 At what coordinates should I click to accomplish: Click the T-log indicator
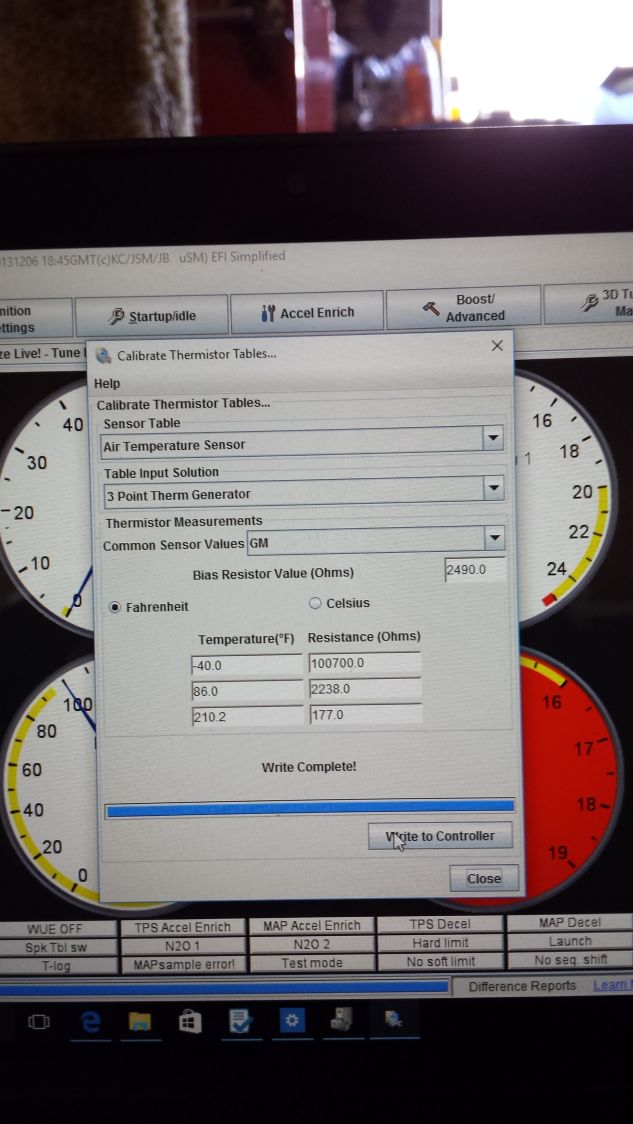click(x=57, y=966)
